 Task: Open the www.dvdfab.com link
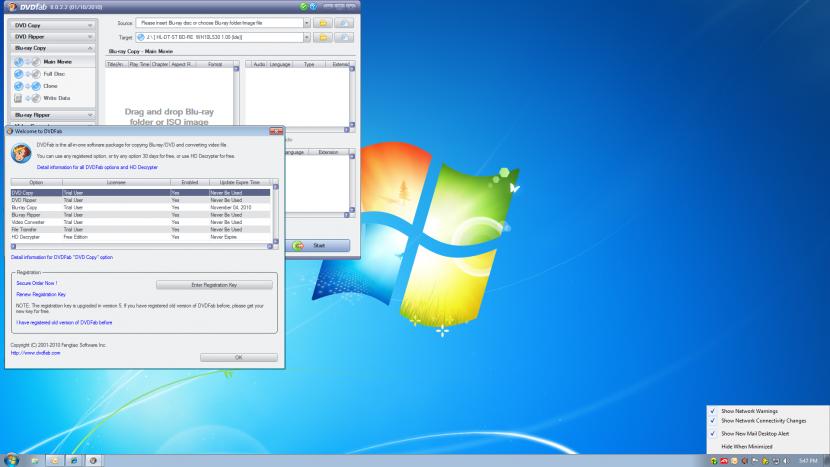pyautogui.click(x=35, y=353)
